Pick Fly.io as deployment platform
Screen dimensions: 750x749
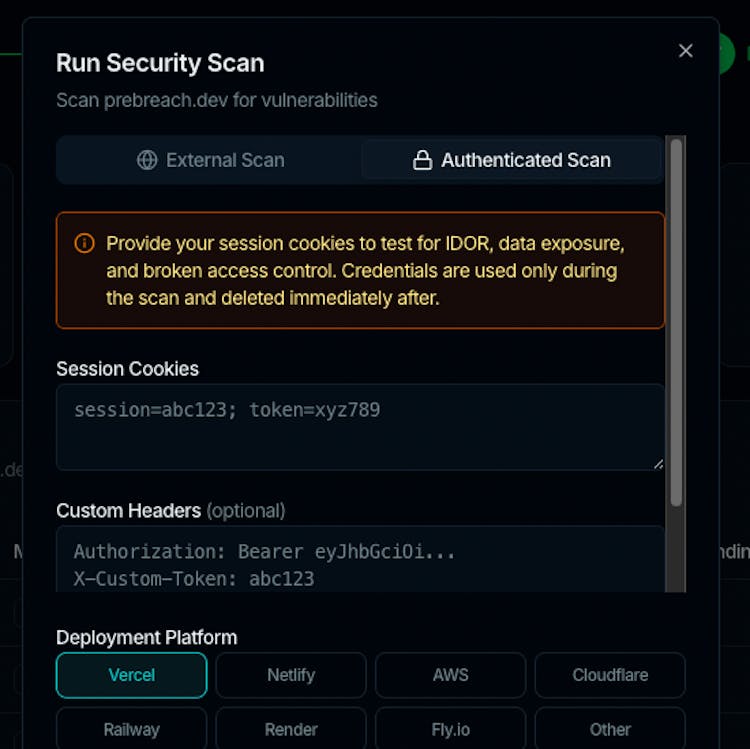(x=450, y=729)
